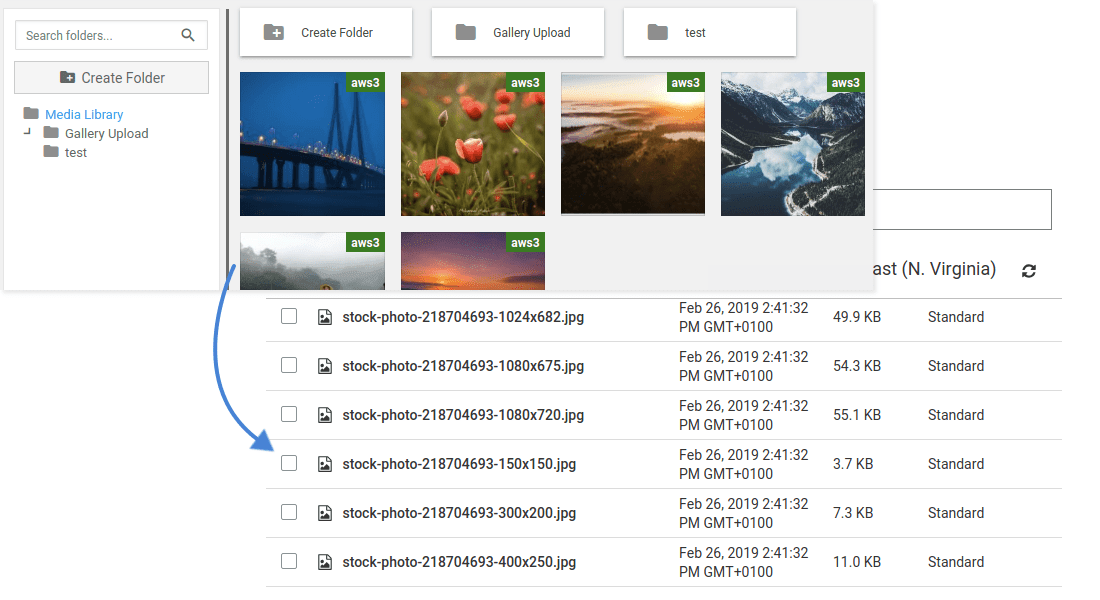Click image file icon of 1080x720.jpg row

point(325,415)
